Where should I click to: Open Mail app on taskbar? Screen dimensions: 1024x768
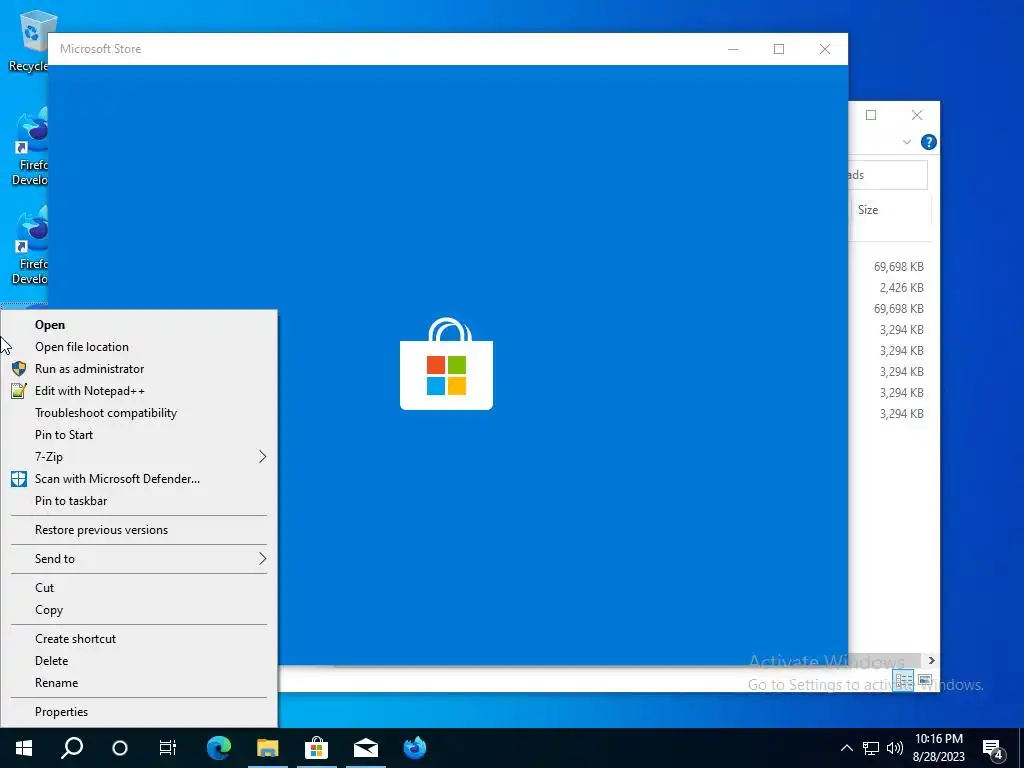[366, 748]
